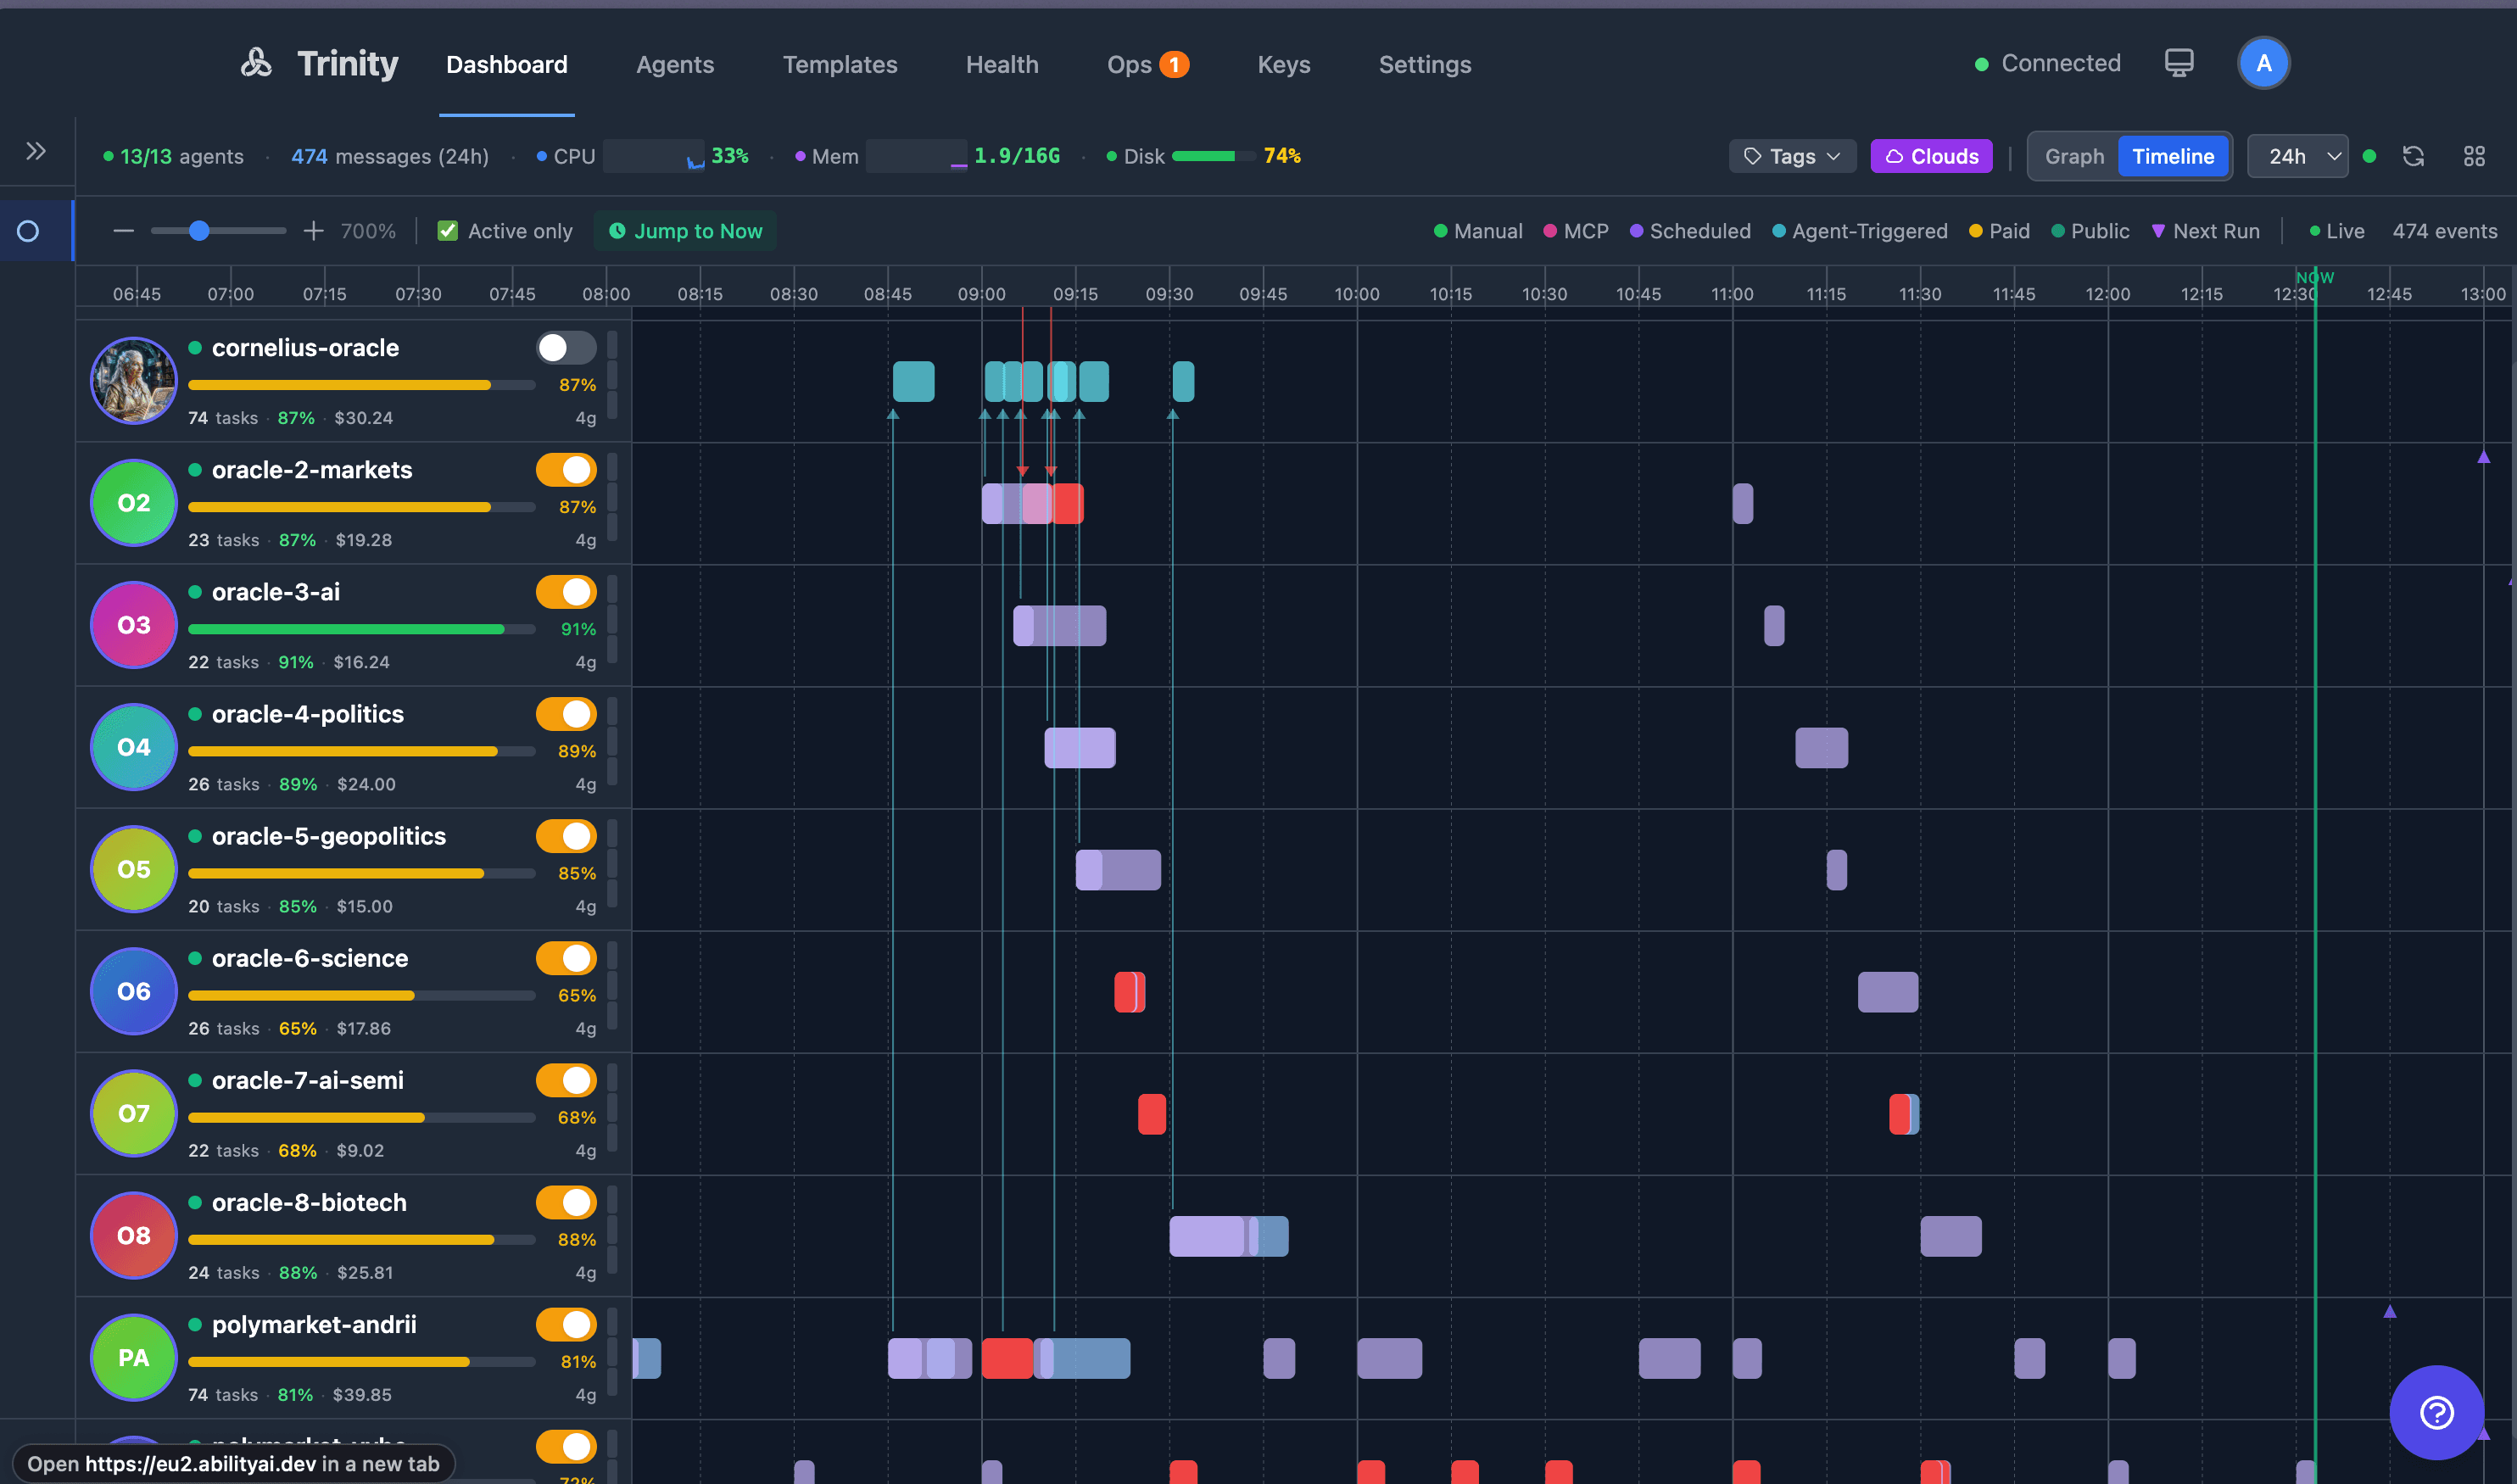The image size is (2517, 1484).
Task: Open the Settings tab
Action: tap(1425, 64)
